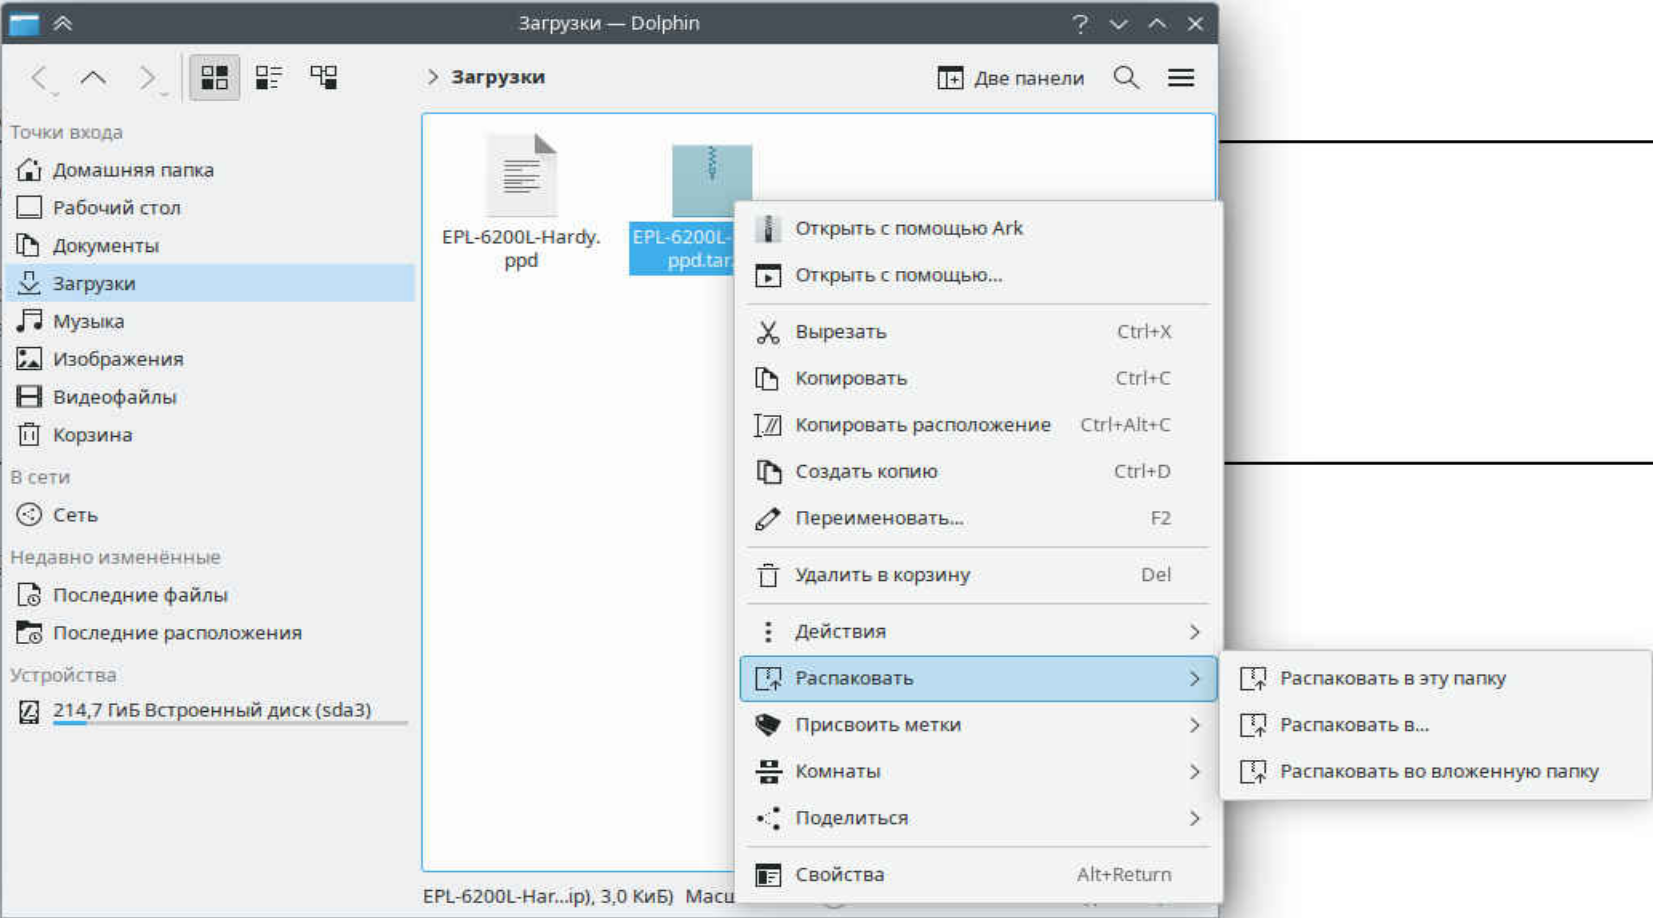This screenshot has height=918, width=1653.
Task: Toggle the Две панели split view
Action: pos(1010,77)
